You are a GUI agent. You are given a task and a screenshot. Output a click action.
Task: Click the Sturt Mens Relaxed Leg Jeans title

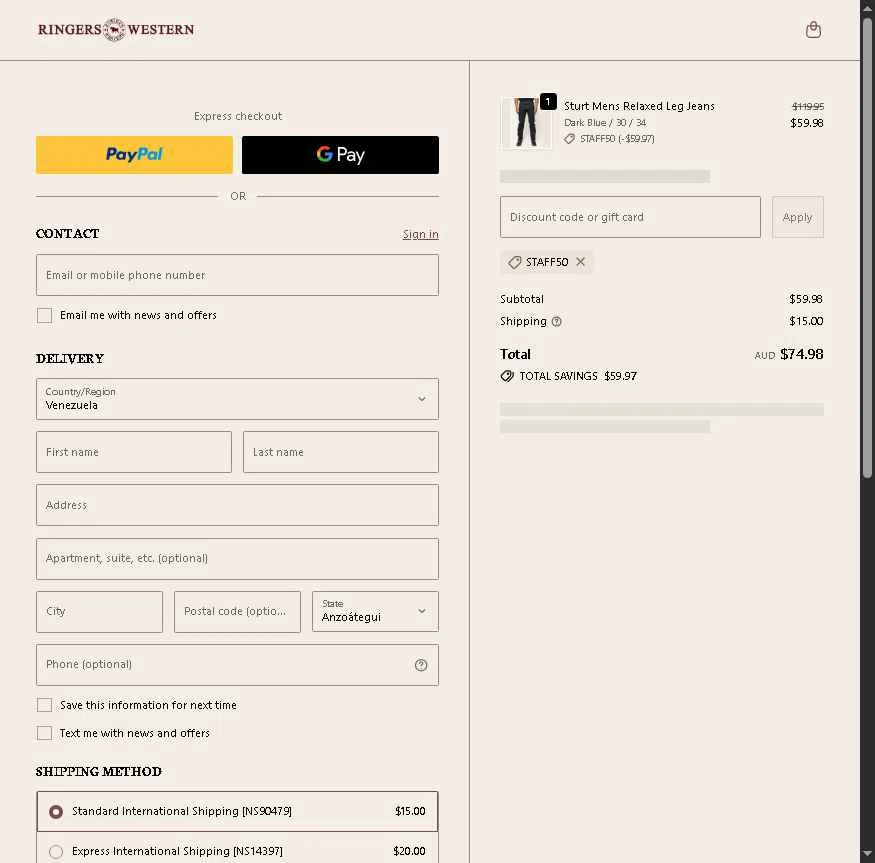point(639,106)
